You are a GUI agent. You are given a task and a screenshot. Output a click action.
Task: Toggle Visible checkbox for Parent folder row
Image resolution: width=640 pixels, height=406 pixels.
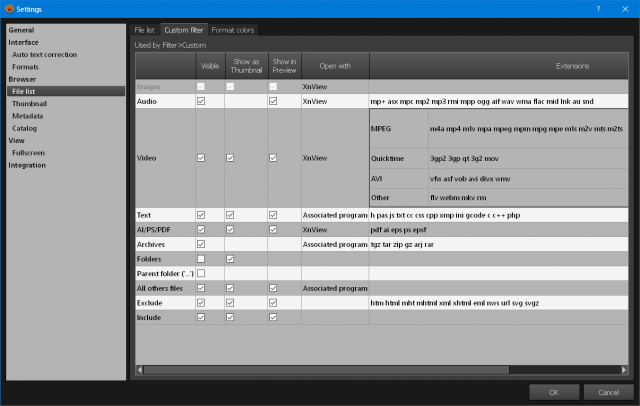(x=201, y=273)
